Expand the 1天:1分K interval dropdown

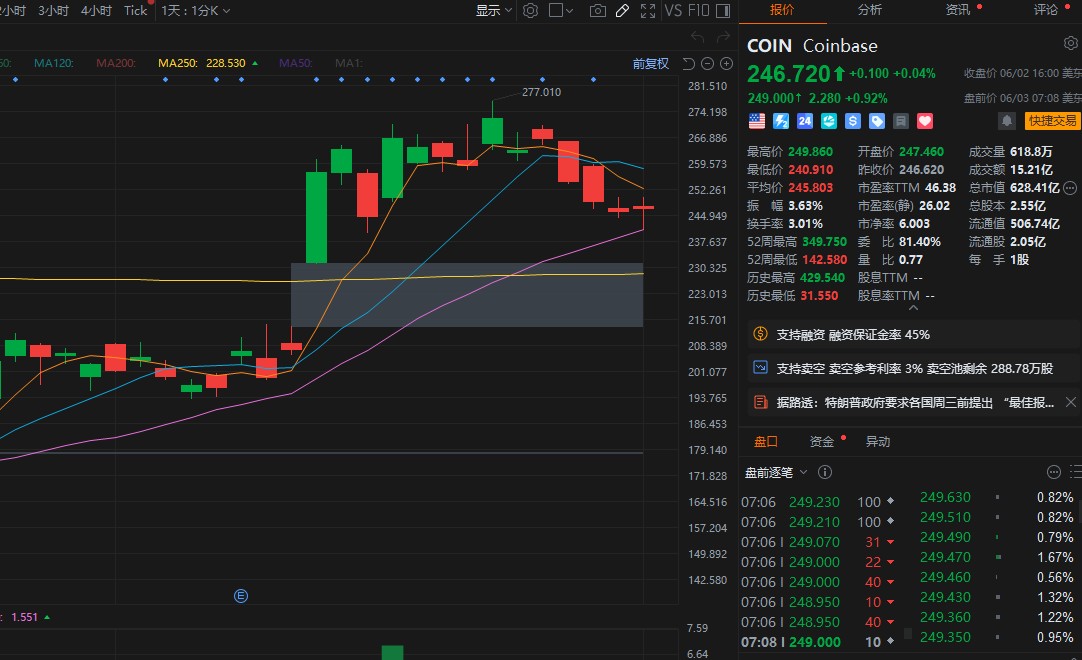point(195,11)
